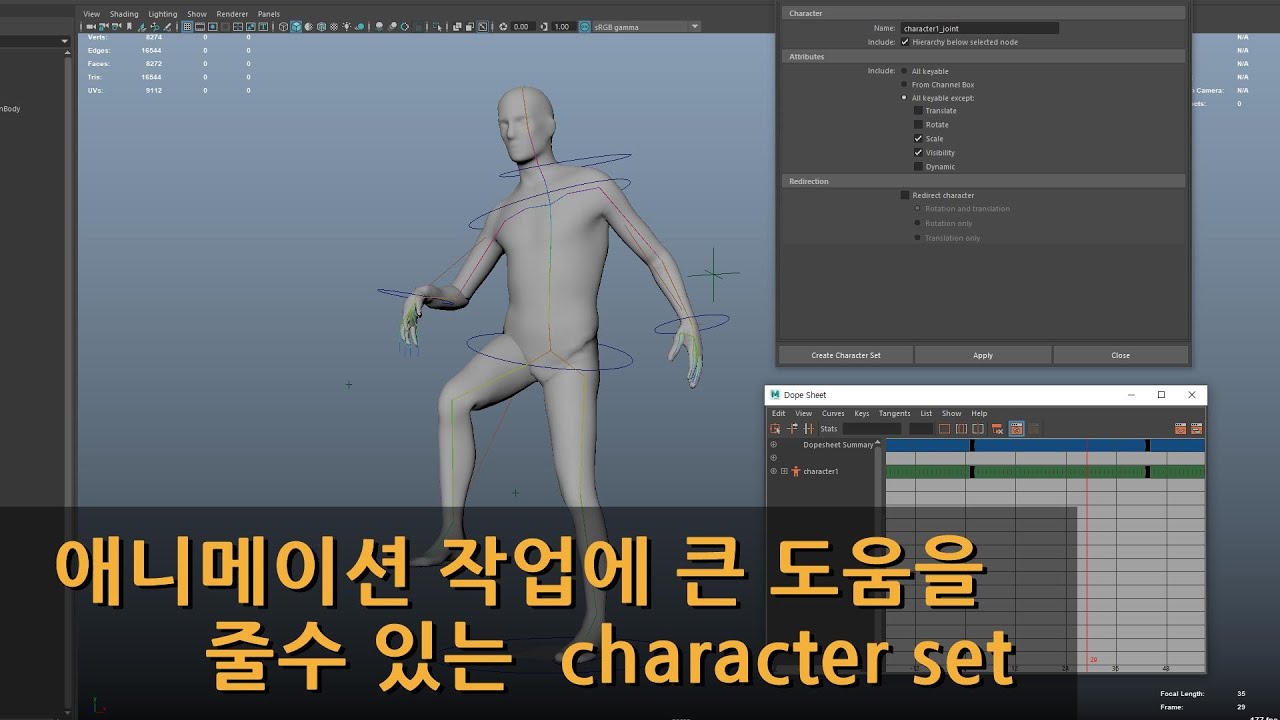Click the frame all icon in Dope Sheet
1280x720 pixels.
pos(944,429)
